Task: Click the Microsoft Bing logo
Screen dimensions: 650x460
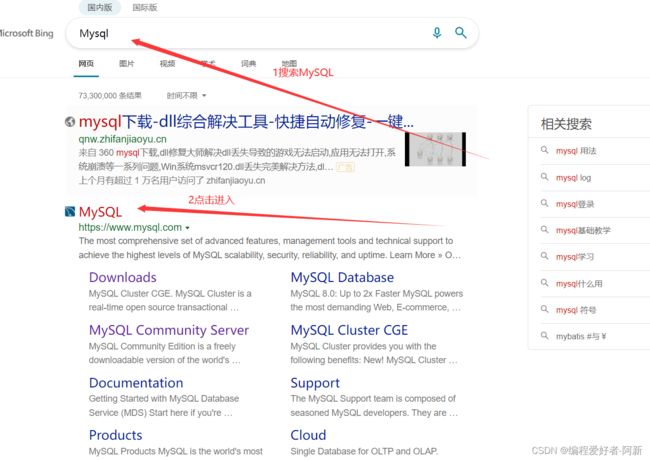Action: [x=27, y=33]
